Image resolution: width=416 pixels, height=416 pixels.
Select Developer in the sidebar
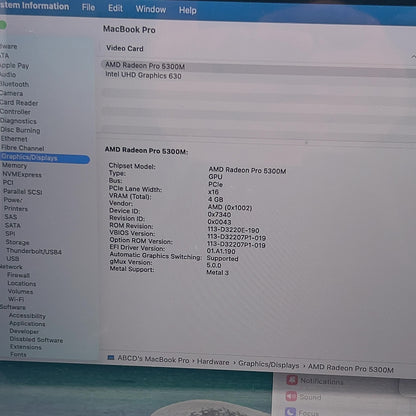click(24, 331)
